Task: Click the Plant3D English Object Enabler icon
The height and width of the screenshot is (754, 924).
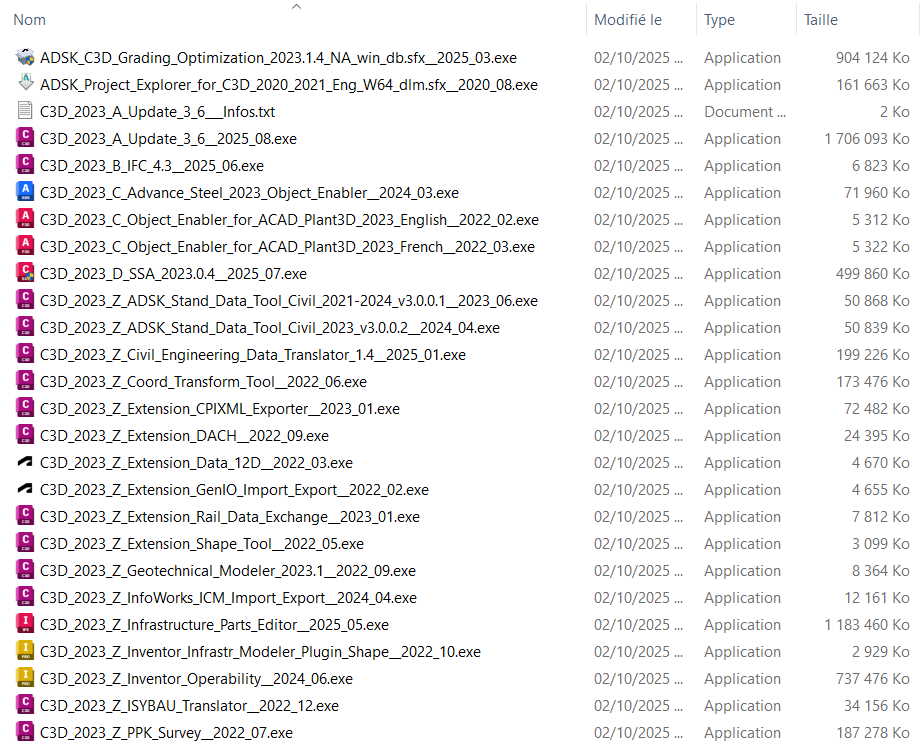Action: click(25, 220)
